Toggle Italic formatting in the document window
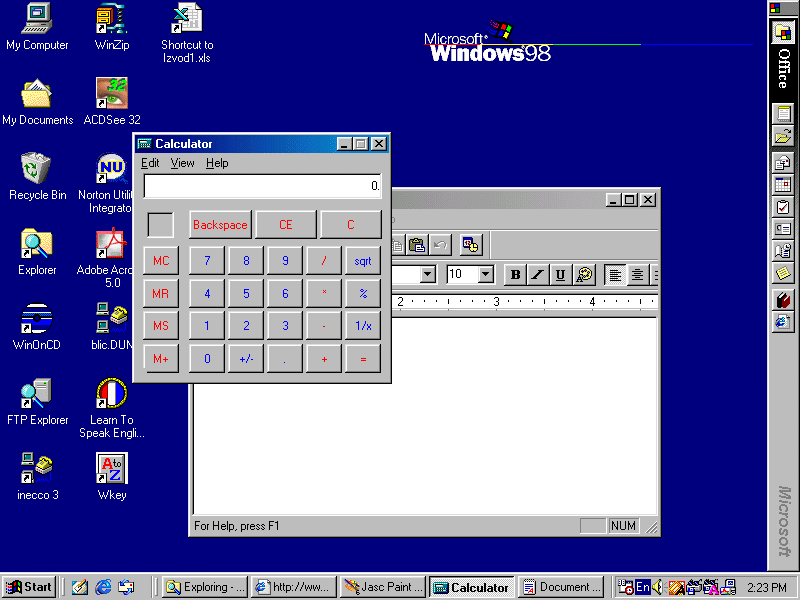Screen dimensions: 800x600 point(538,275)
